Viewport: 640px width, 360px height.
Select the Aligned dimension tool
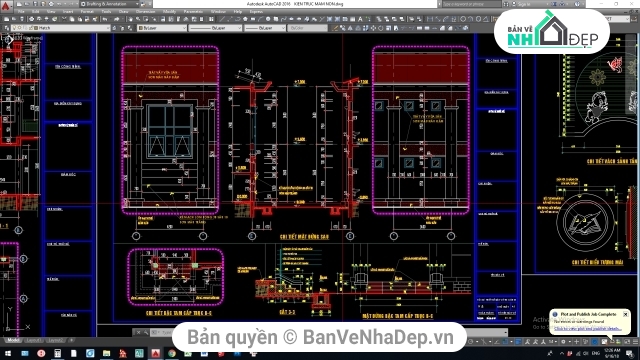tap(438, 19)
